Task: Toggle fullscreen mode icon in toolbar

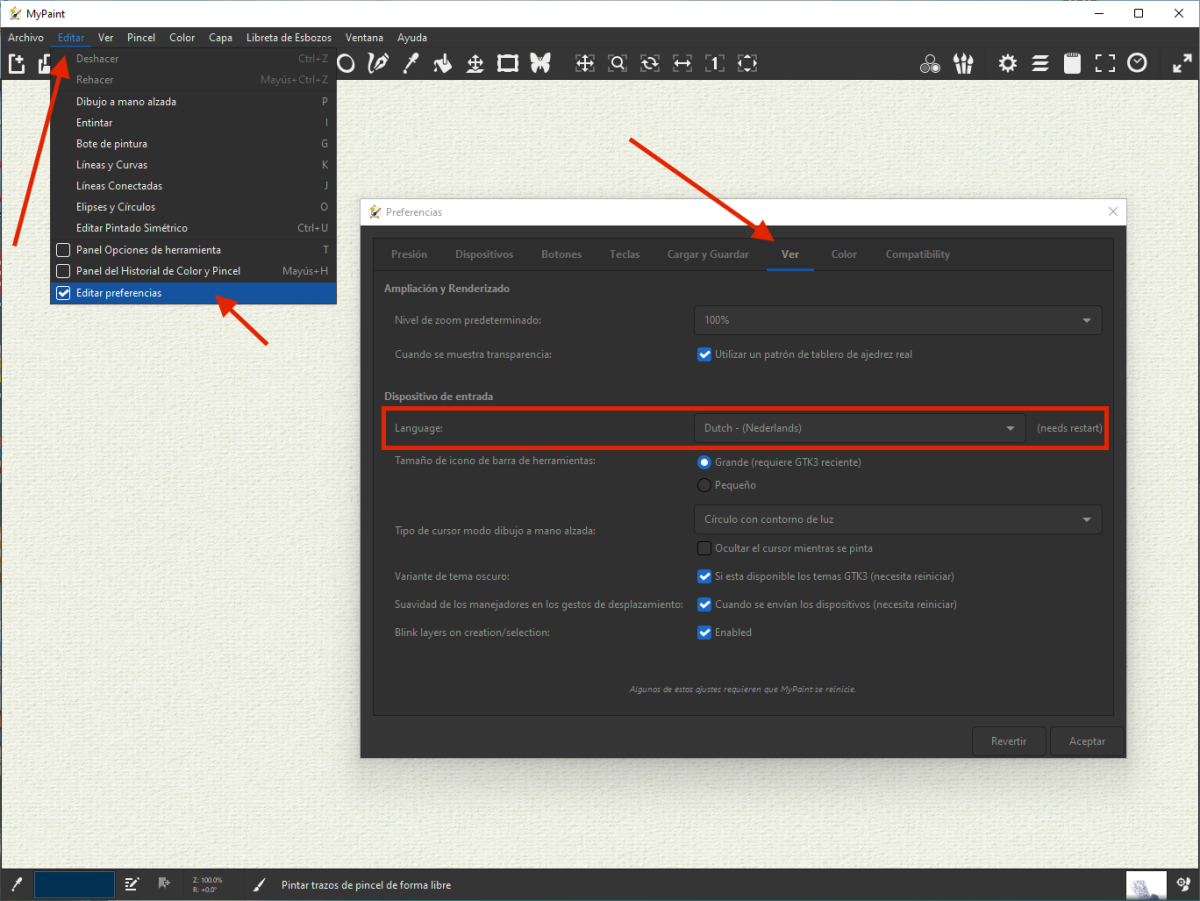Action: (1104, 63)
